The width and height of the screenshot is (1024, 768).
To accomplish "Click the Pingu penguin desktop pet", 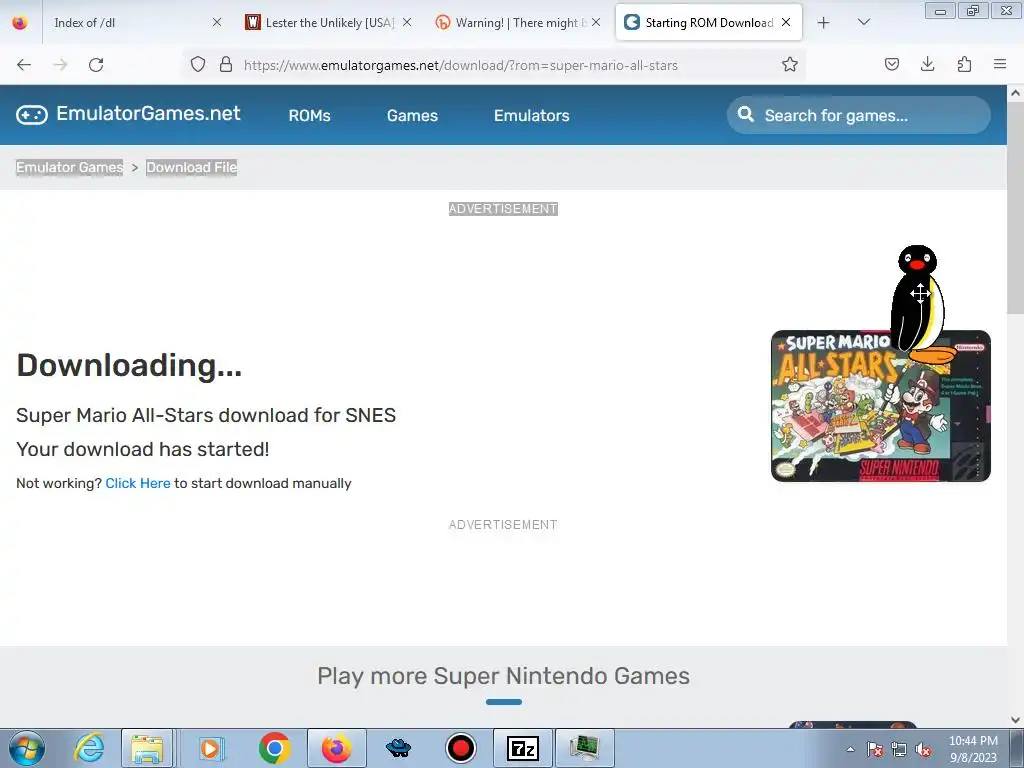I will 920,304.
